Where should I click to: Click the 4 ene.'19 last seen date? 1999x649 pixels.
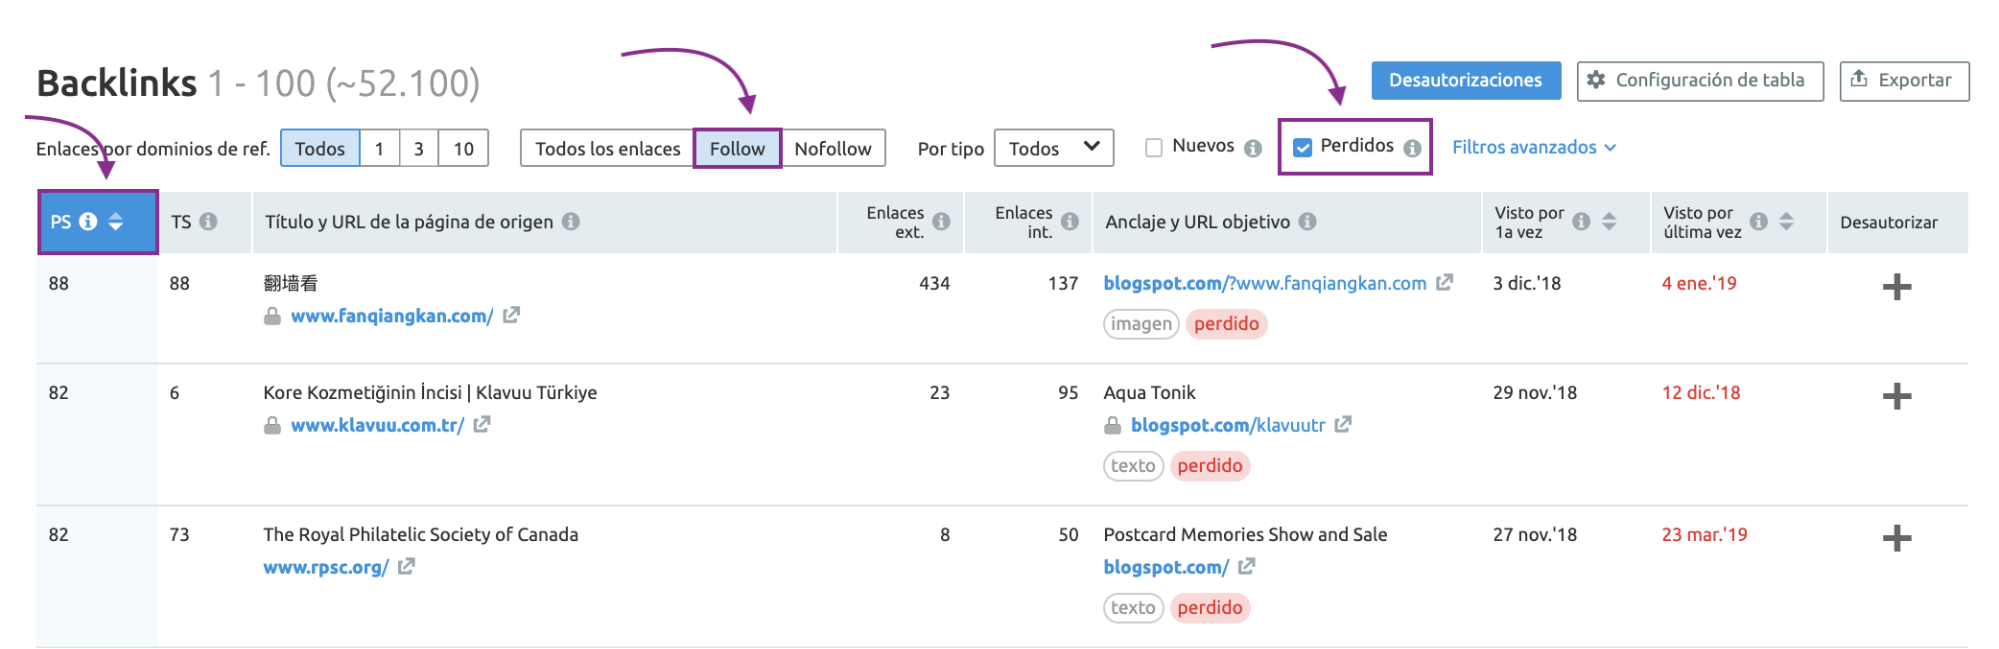click(1699, 283)
